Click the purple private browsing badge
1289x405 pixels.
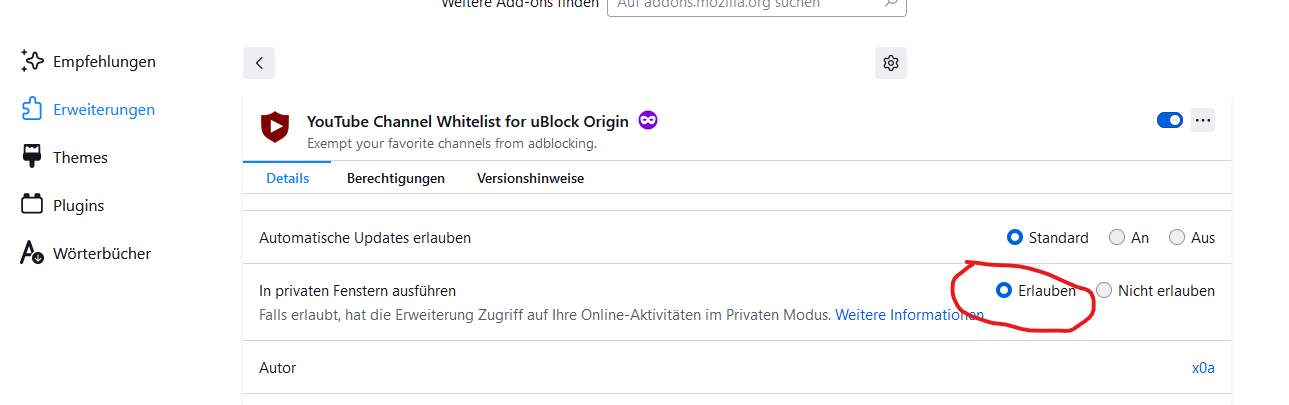648,121
